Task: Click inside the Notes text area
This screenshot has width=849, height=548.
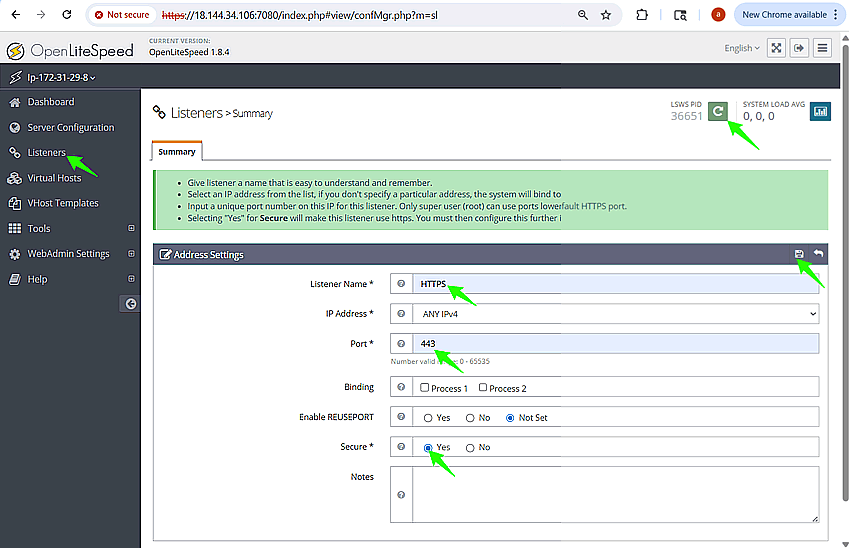Action: [x=616, y=494]
